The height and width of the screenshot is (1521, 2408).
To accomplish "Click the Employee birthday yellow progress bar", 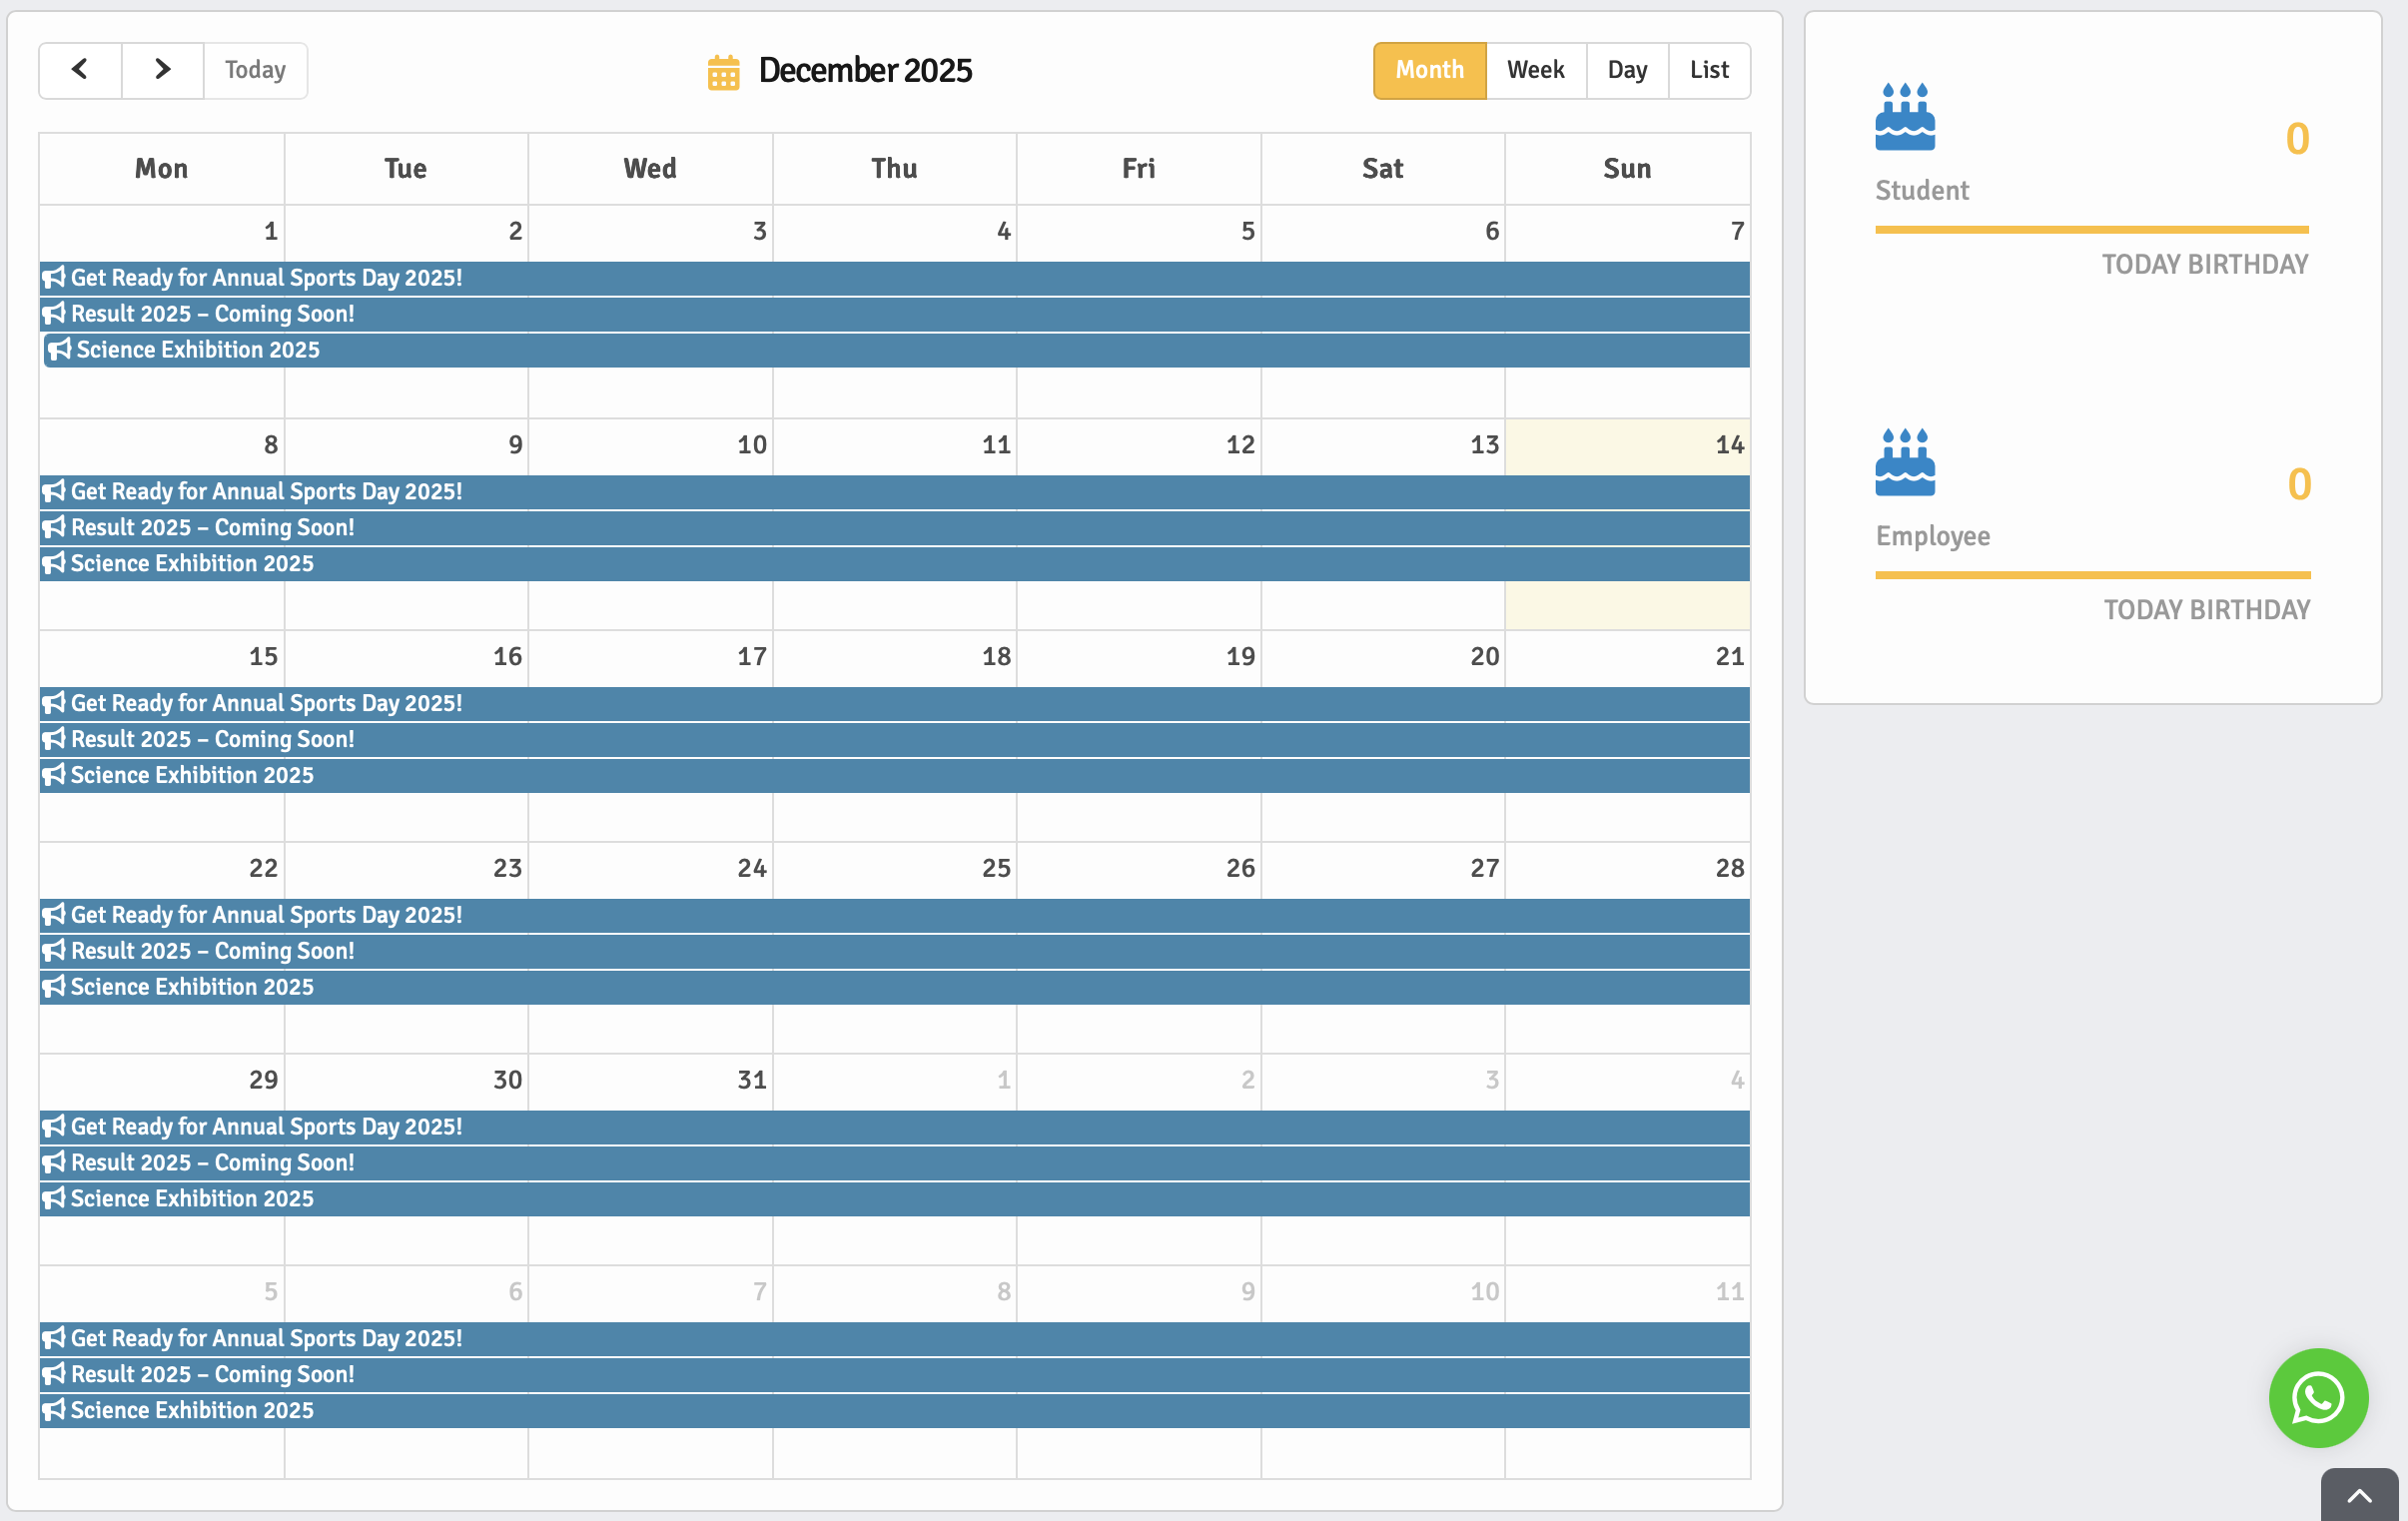I will 2092,575.
